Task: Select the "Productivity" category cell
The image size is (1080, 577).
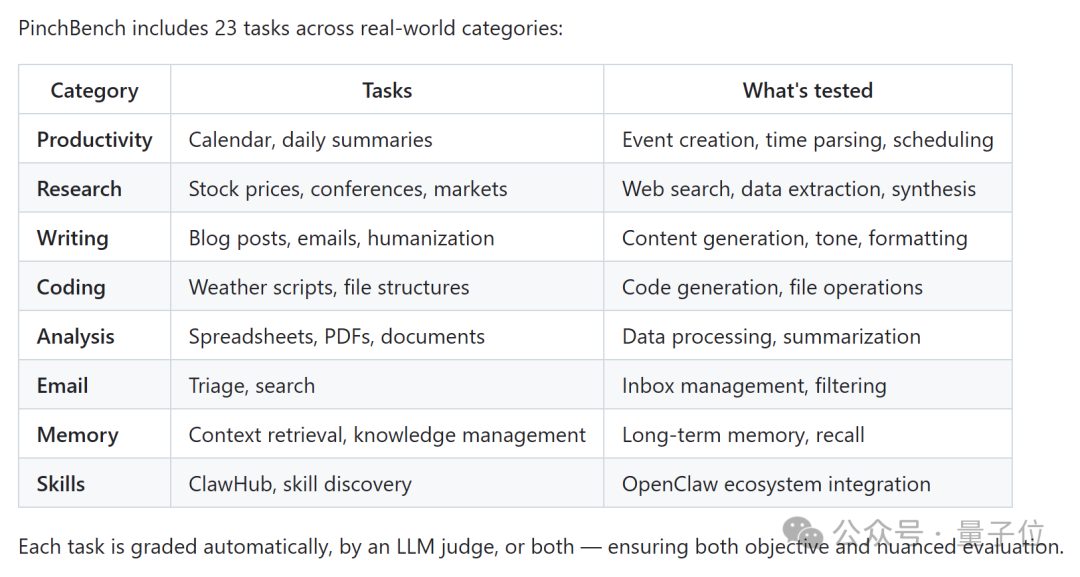Action: pyautogui.click(x=94, y=140)
